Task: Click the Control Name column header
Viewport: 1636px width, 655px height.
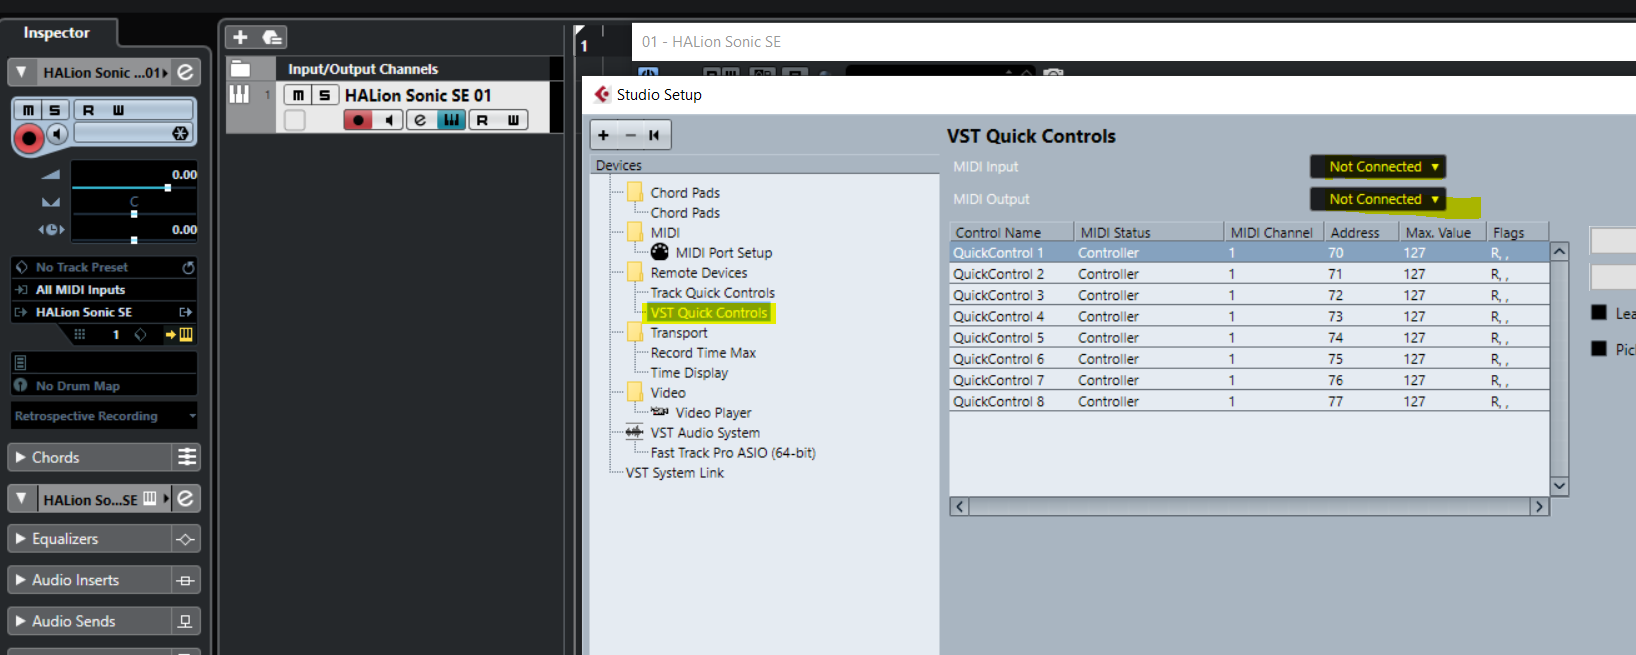Action: coord(1011,232)
